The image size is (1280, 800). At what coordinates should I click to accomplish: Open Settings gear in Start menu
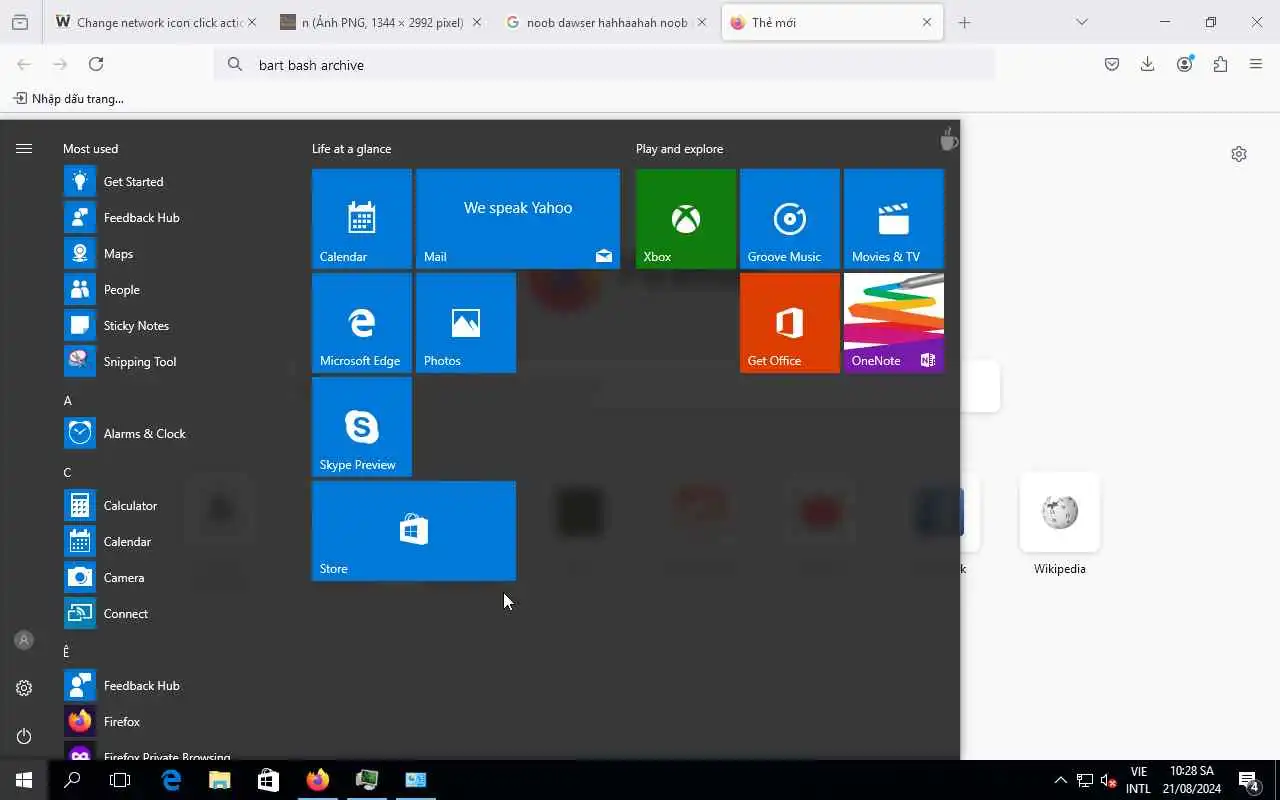24,688
